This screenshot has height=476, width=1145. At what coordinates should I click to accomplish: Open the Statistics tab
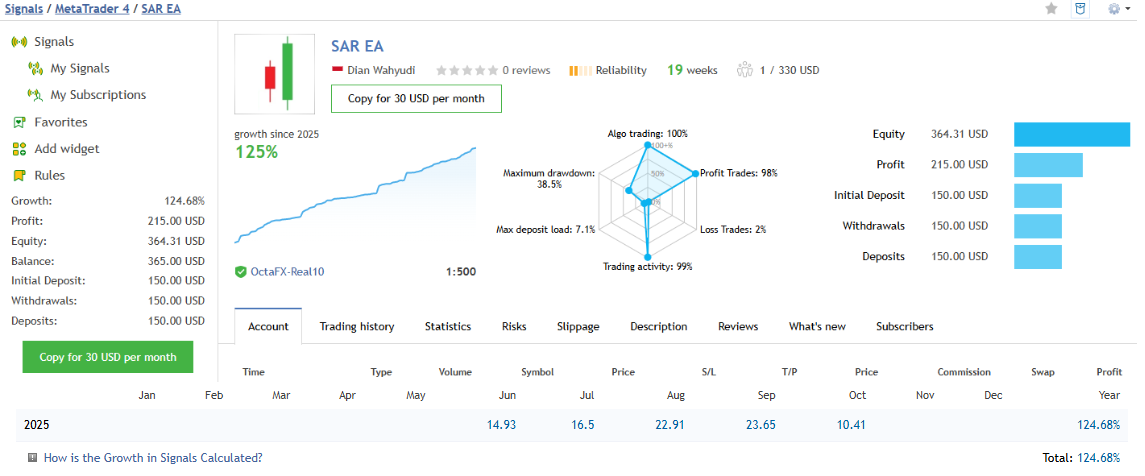[x=447, y=327]
